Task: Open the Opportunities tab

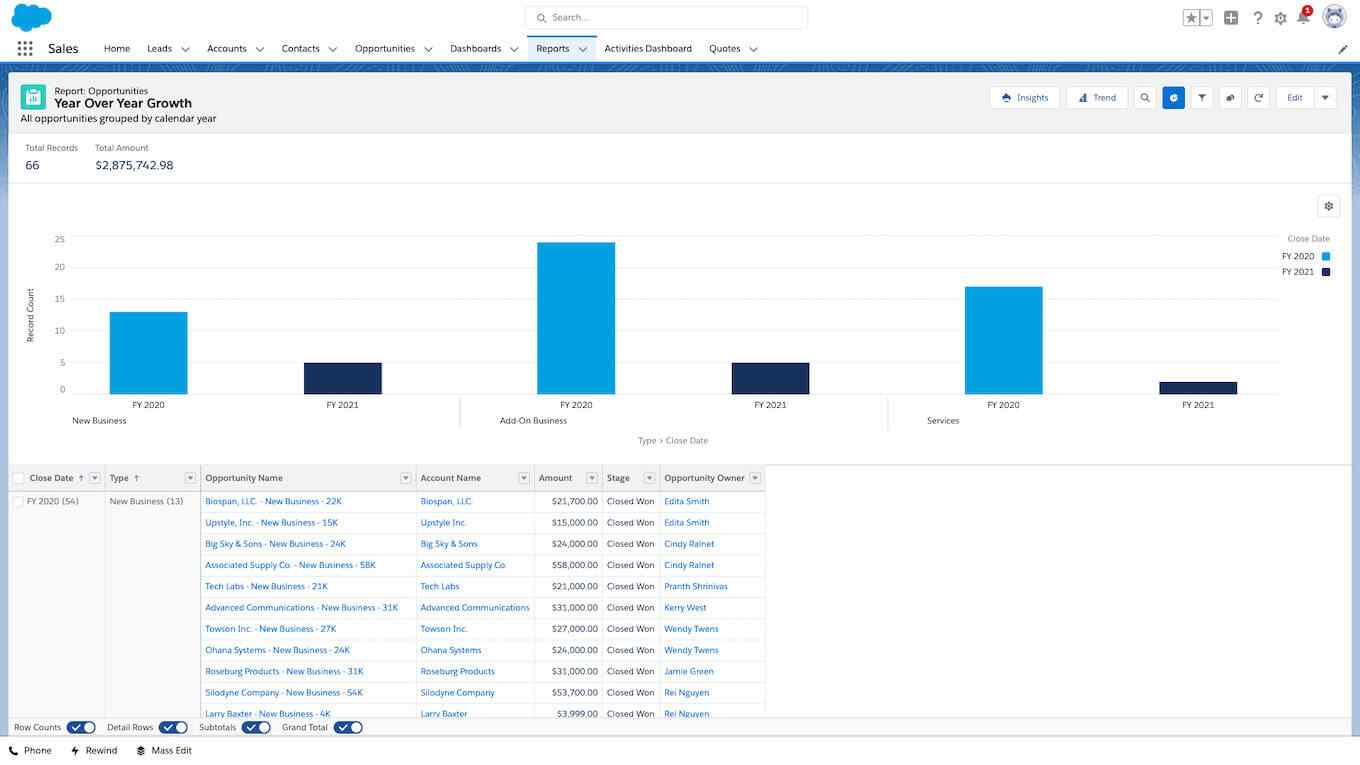Action: [x=385, y=48]
